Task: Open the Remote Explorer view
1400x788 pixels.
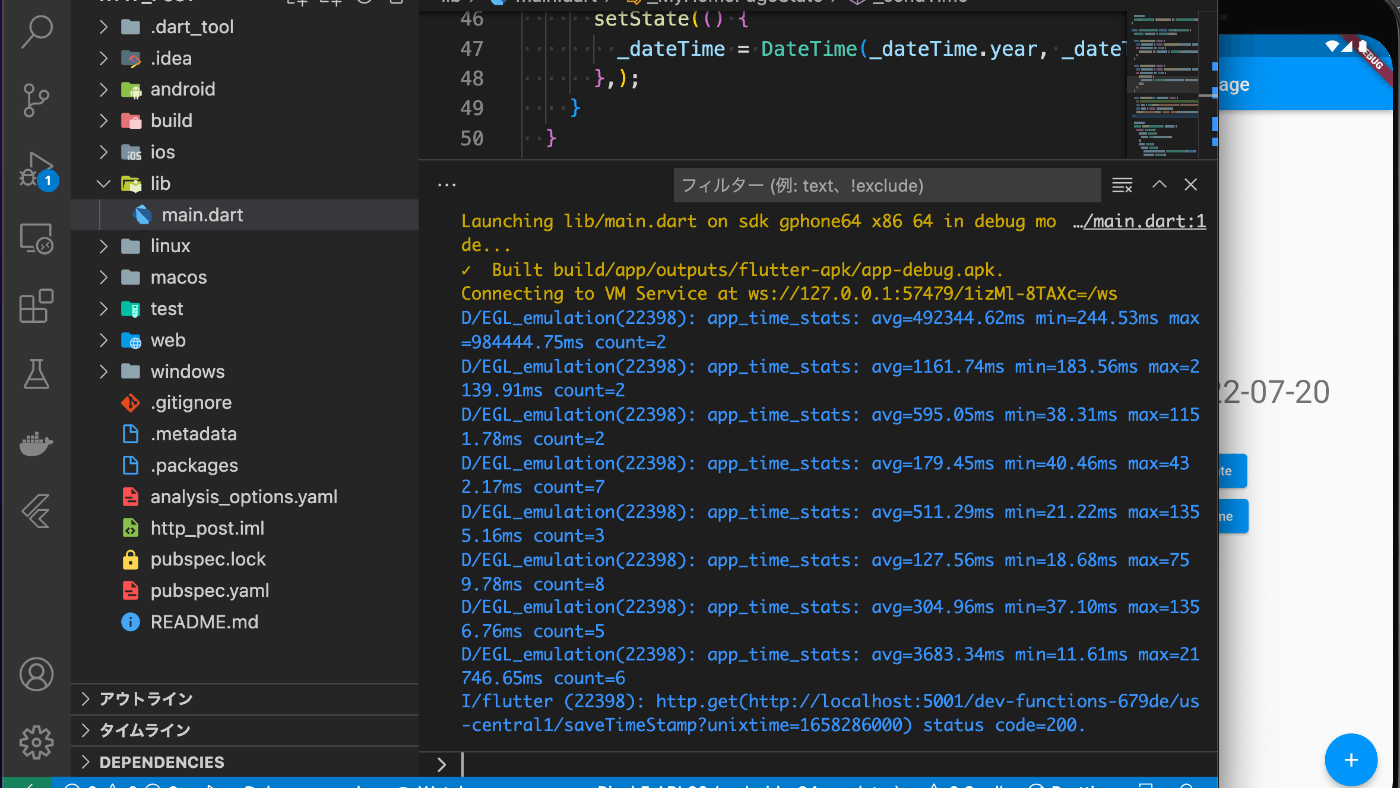Action: pos(36,238)
